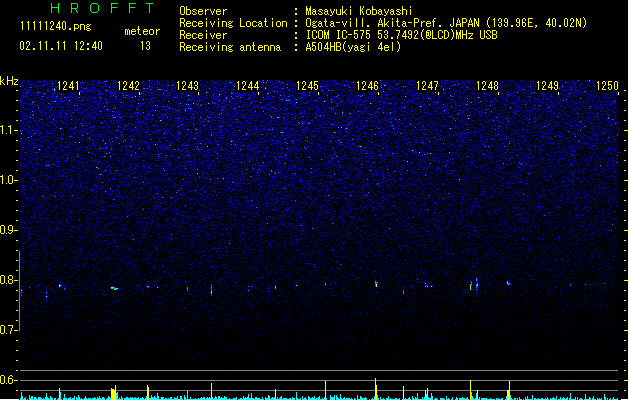The image size is (629, 400).
Task: Click the 1.1 kHz axis label
Action: coord(8,130)
